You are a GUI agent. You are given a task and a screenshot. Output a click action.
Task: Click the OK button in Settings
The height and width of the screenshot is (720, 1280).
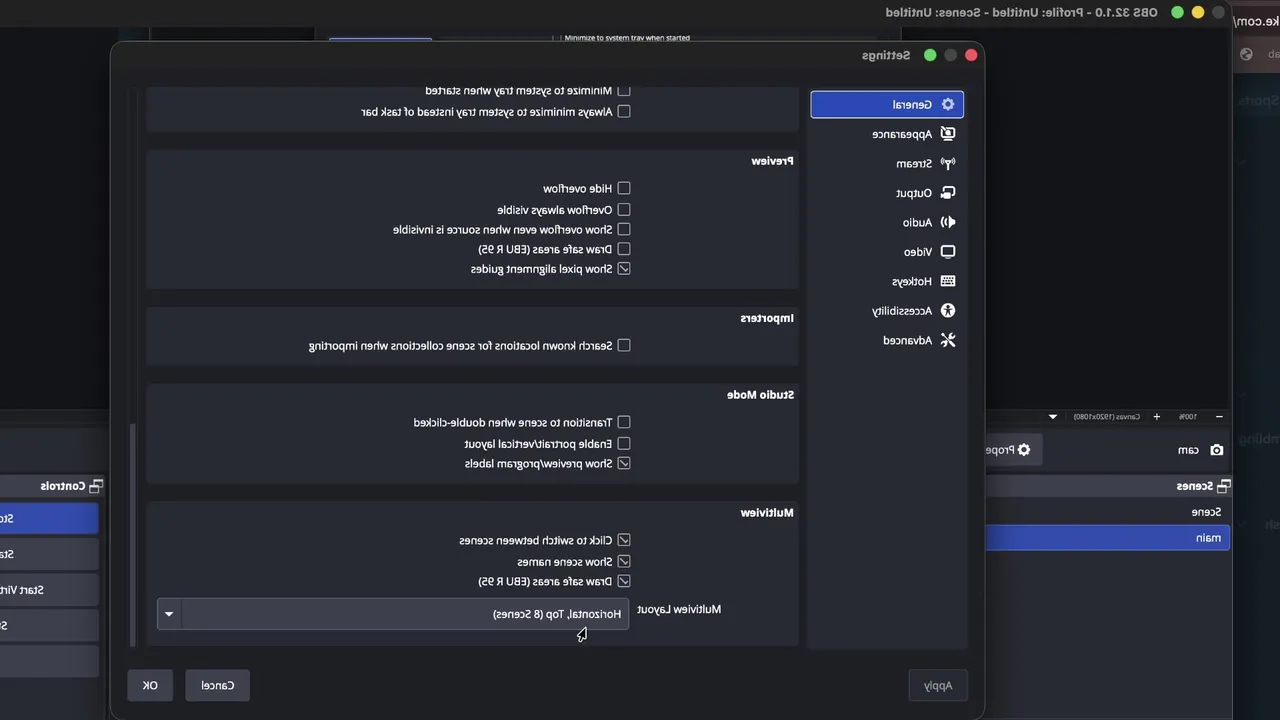pos(150,685)
